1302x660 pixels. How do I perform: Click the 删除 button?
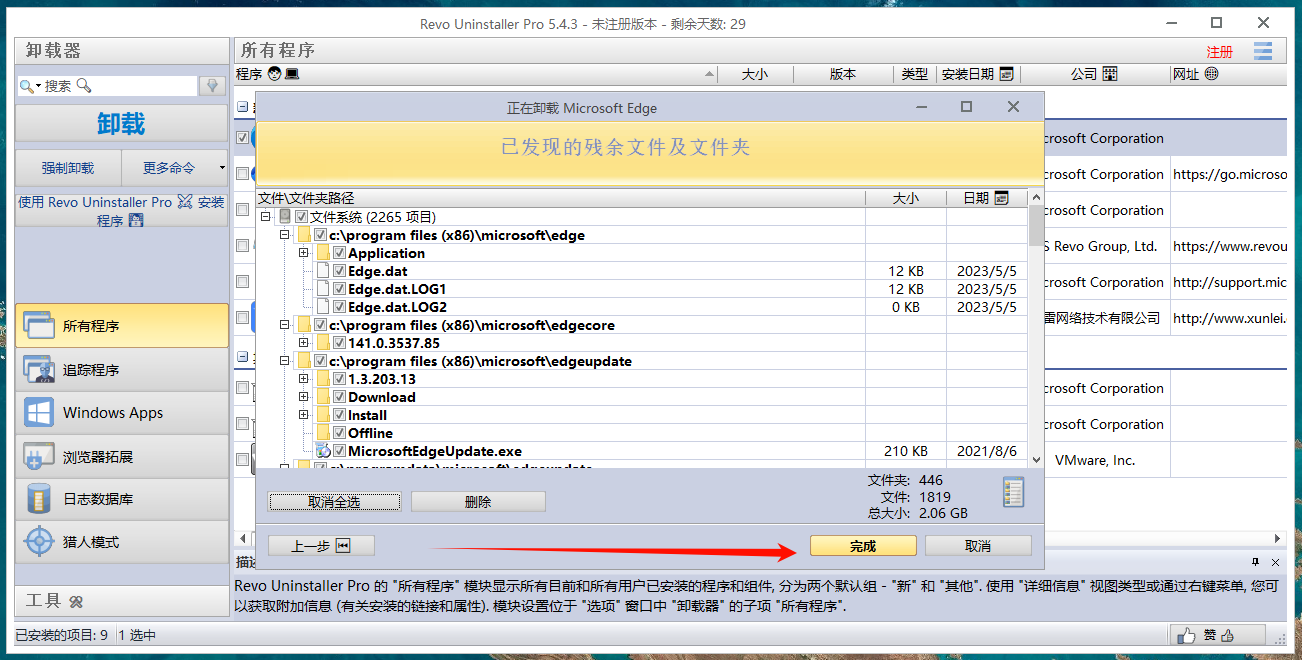tap(478, 502)
